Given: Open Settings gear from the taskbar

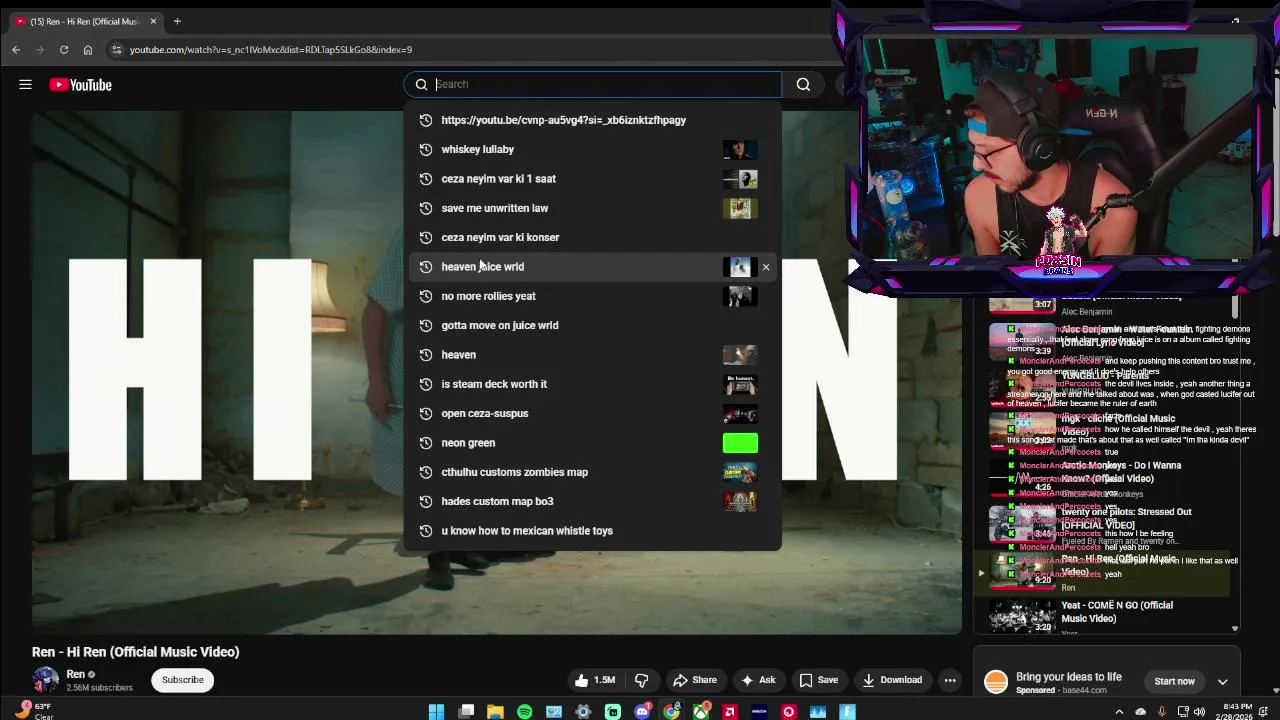Looking at the screenshot, I should [x=584, y=712].
